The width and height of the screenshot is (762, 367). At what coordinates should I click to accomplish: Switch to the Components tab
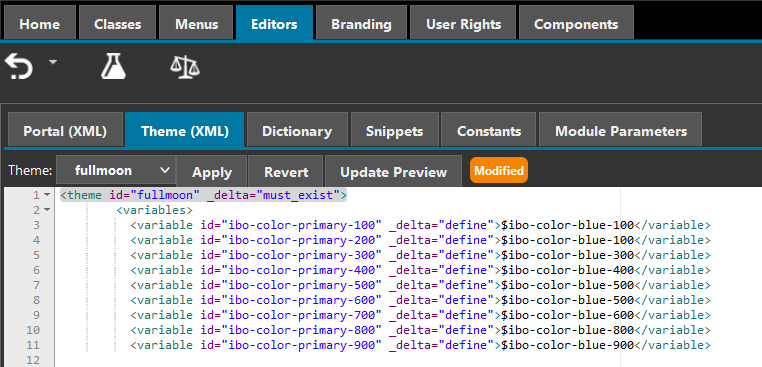click(576, 24)
